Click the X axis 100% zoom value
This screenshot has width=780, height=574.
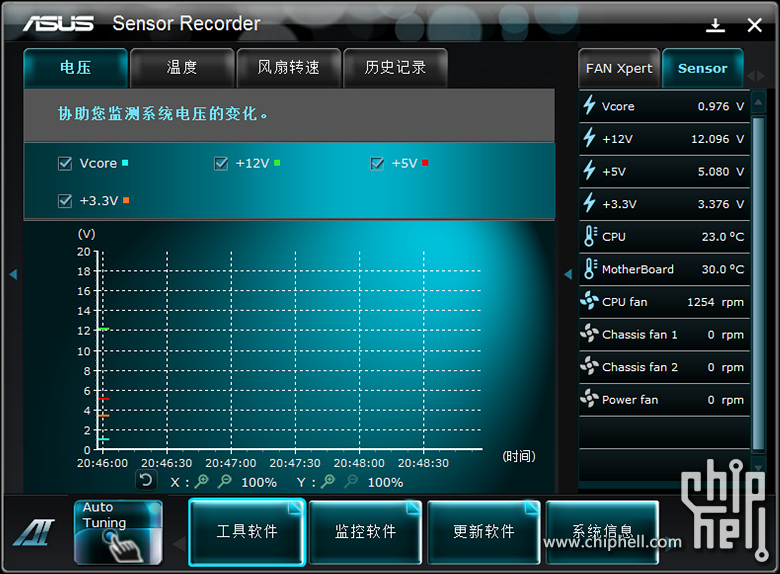click(259, 482)
